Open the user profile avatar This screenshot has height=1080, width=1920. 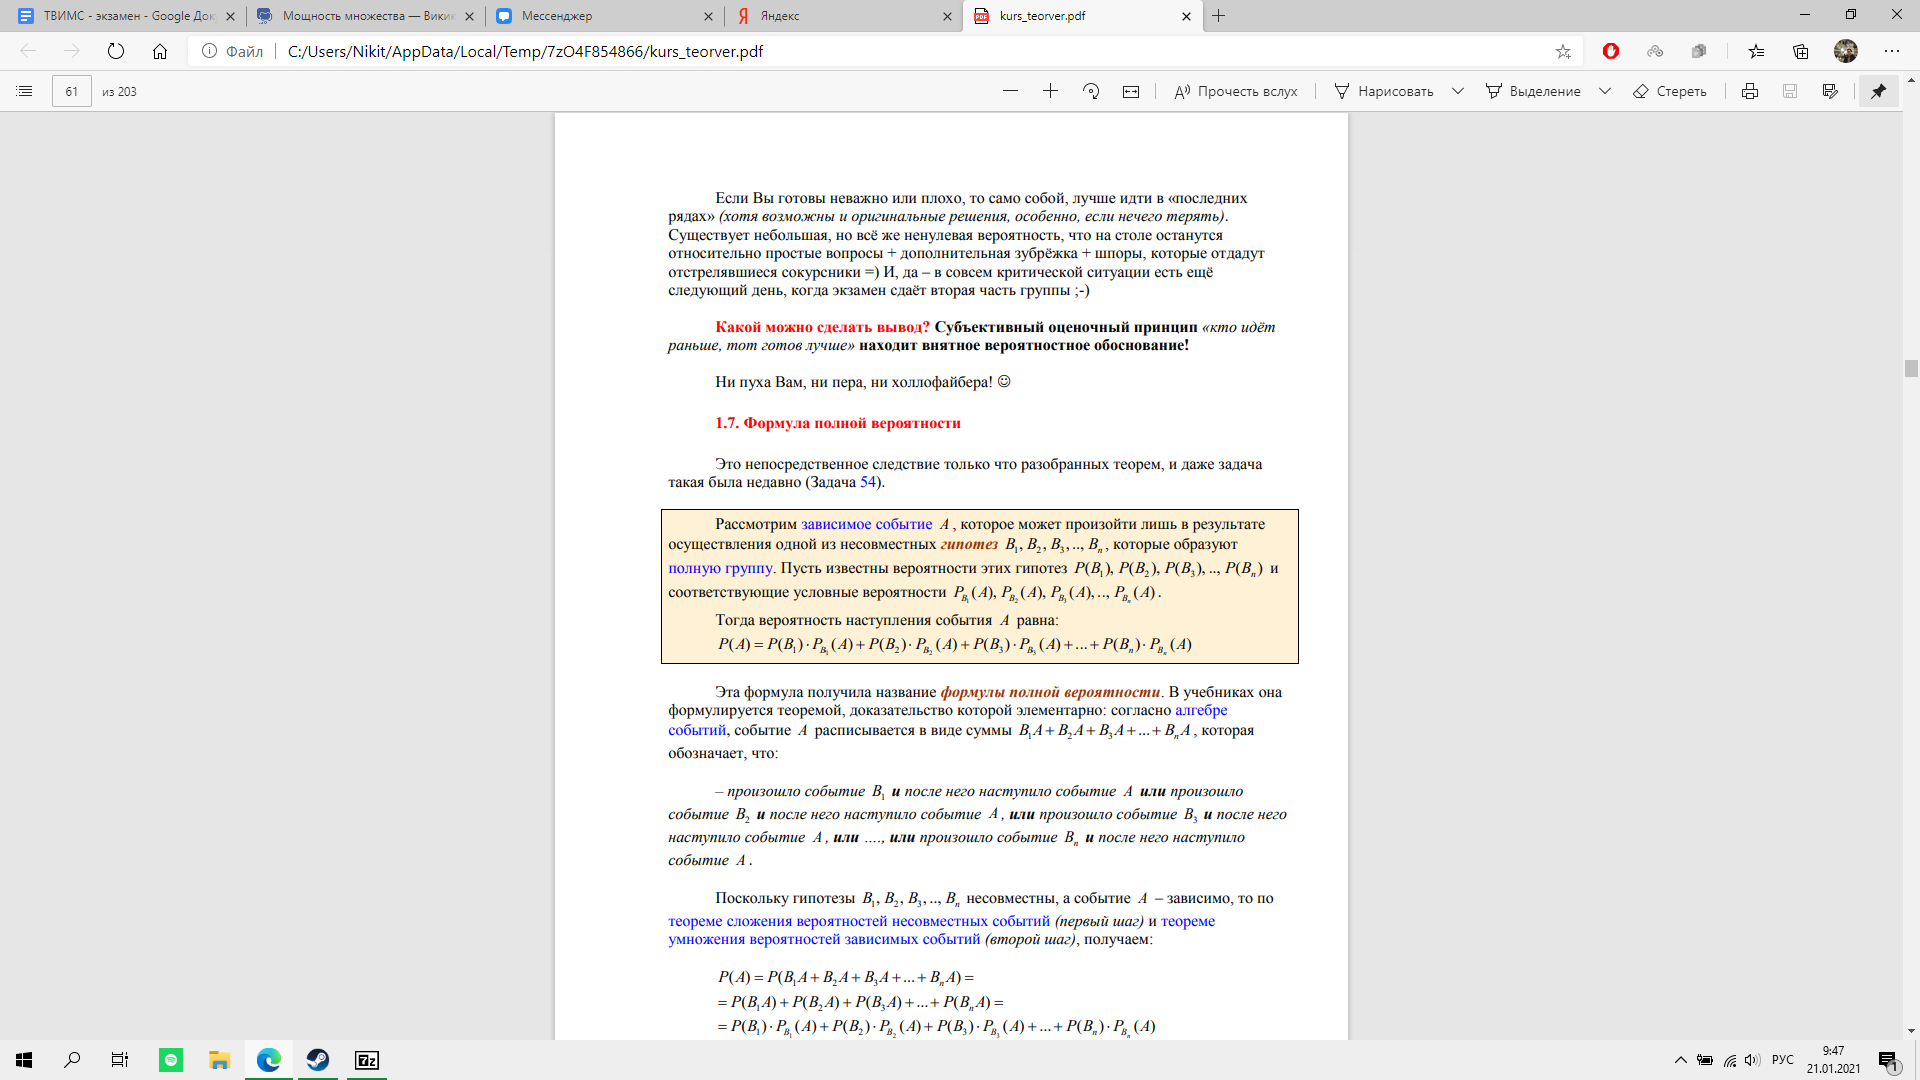(x=1846, y=51)
